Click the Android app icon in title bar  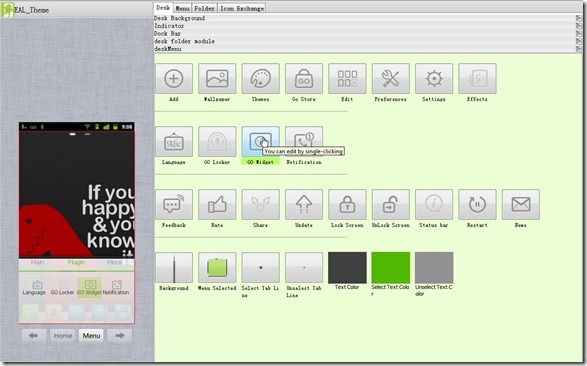pyautogui.click(x=7, y=10)
